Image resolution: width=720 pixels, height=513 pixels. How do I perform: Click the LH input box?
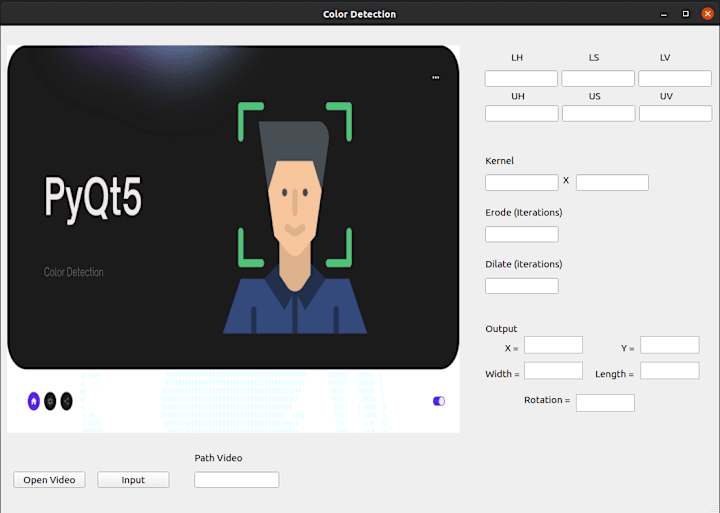click(x=521, y=79)
